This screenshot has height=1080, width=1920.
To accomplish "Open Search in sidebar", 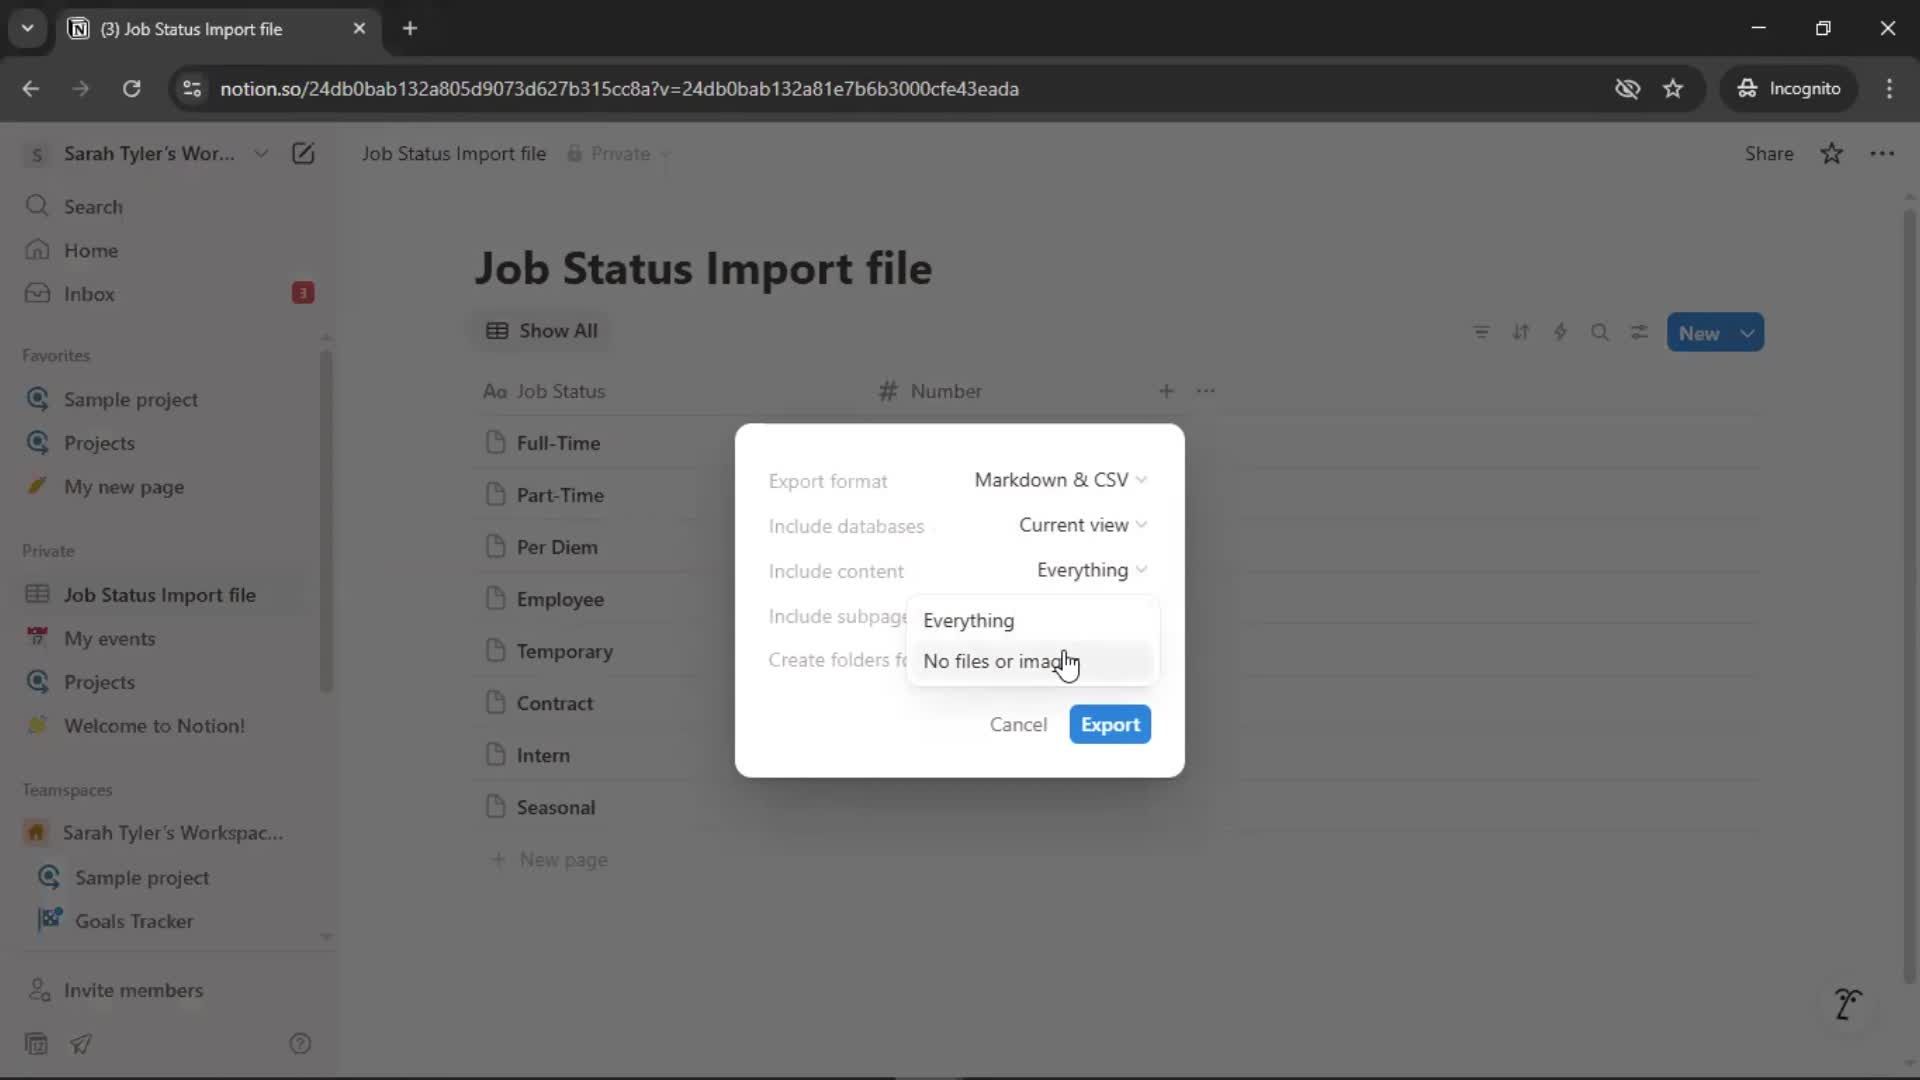I will pyautogui.click(x=170, y=207).
